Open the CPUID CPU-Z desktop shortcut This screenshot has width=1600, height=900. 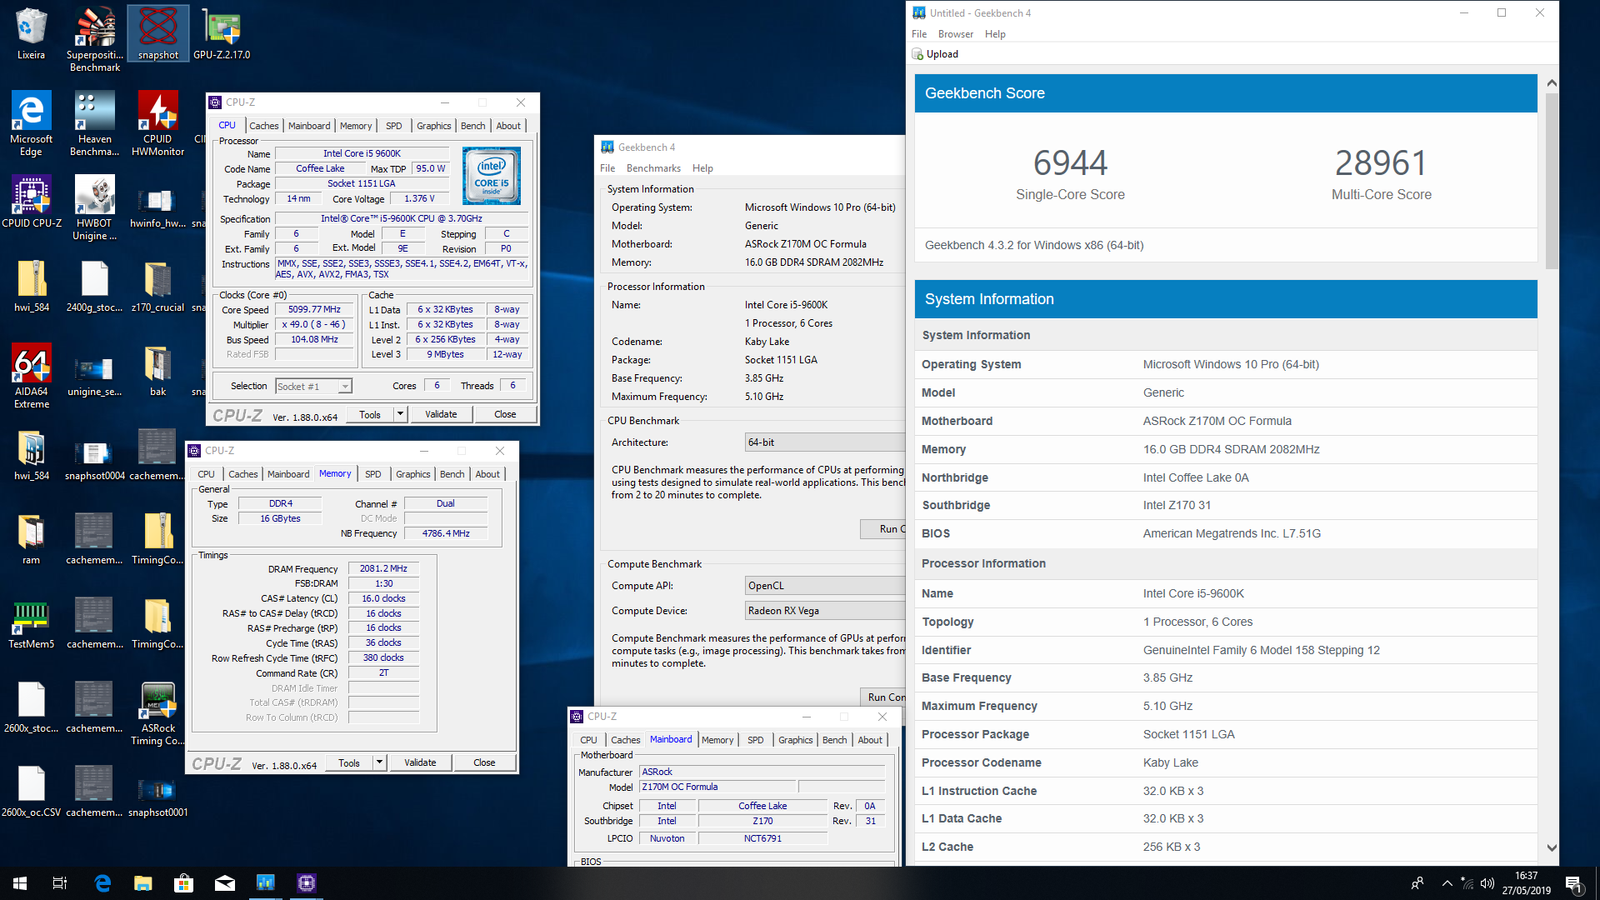(x=31, y=198)
